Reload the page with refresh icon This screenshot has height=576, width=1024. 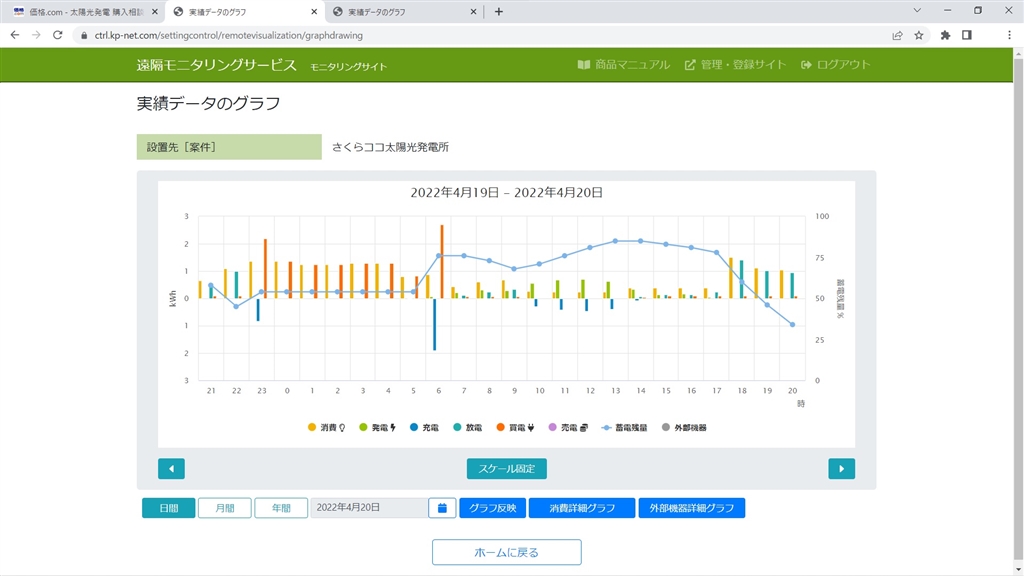click(57, 35)
